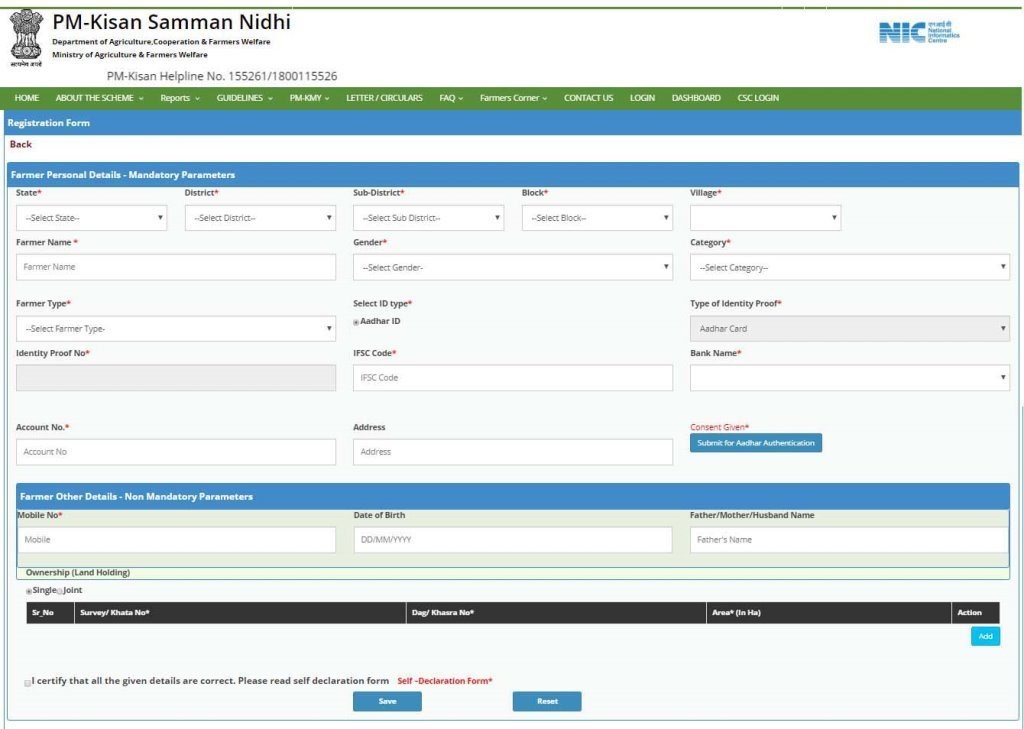Open the PM-KMY menu
Screen dimensions: 1024x729
click(x=310, y=98)
